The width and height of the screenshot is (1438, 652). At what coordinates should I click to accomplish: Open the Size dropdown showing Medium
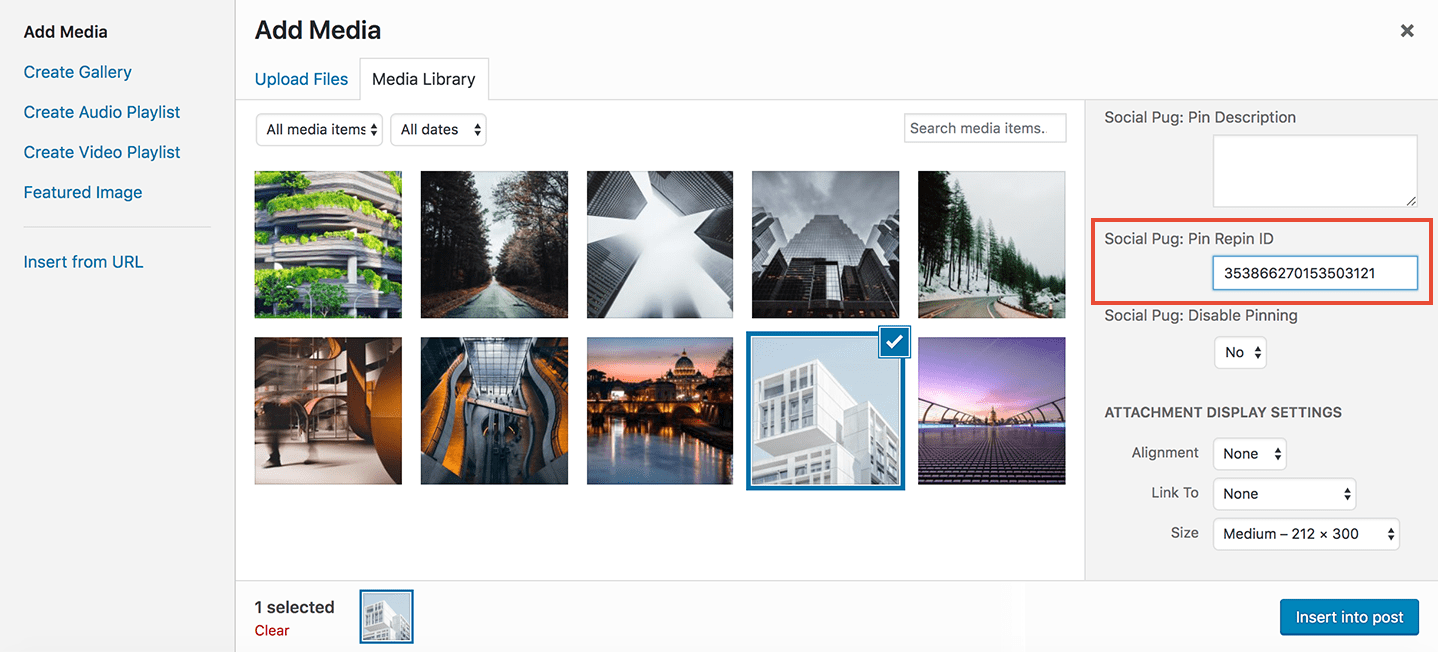coord(1305,533)
